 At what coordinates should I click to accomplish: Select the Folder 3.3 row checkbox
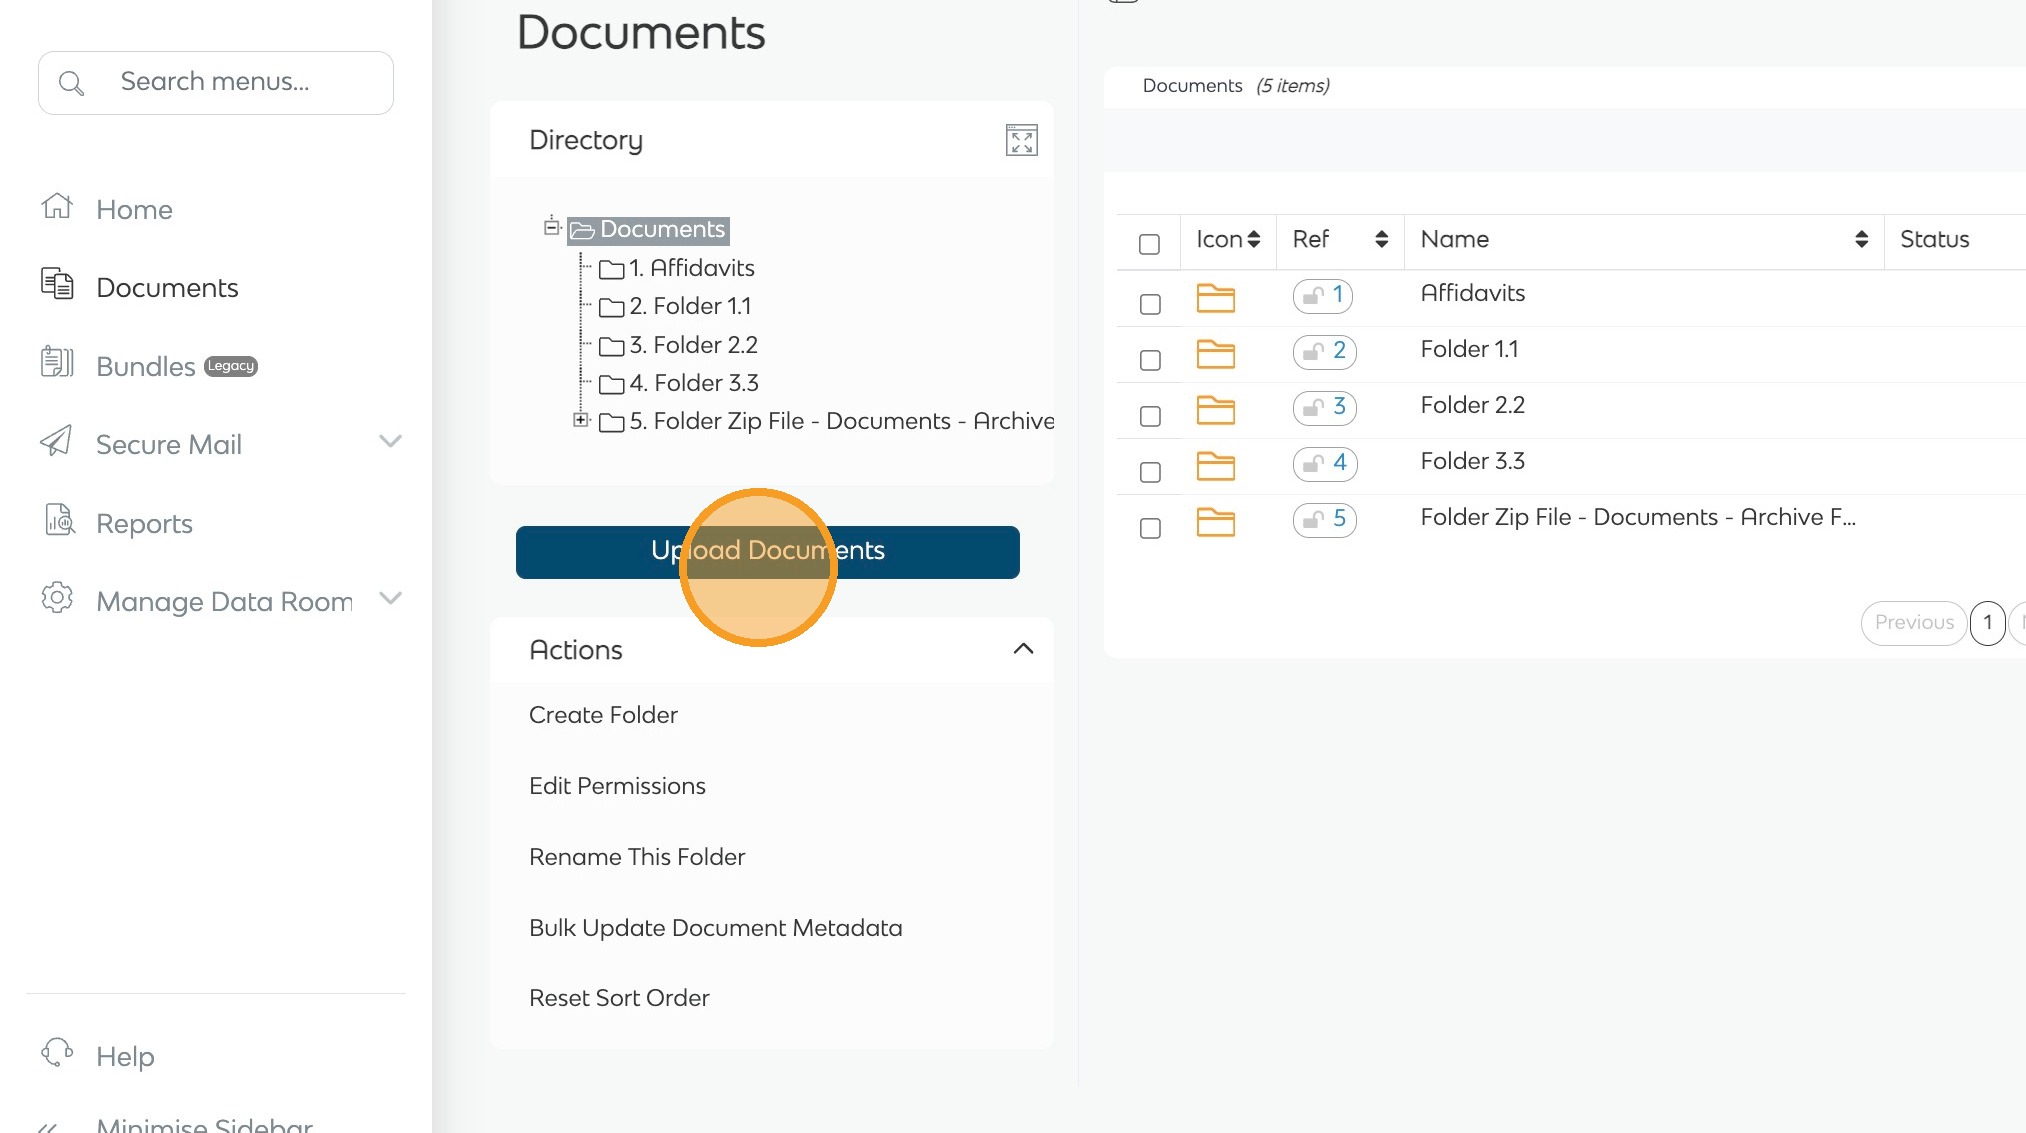tap(1150, 472)
